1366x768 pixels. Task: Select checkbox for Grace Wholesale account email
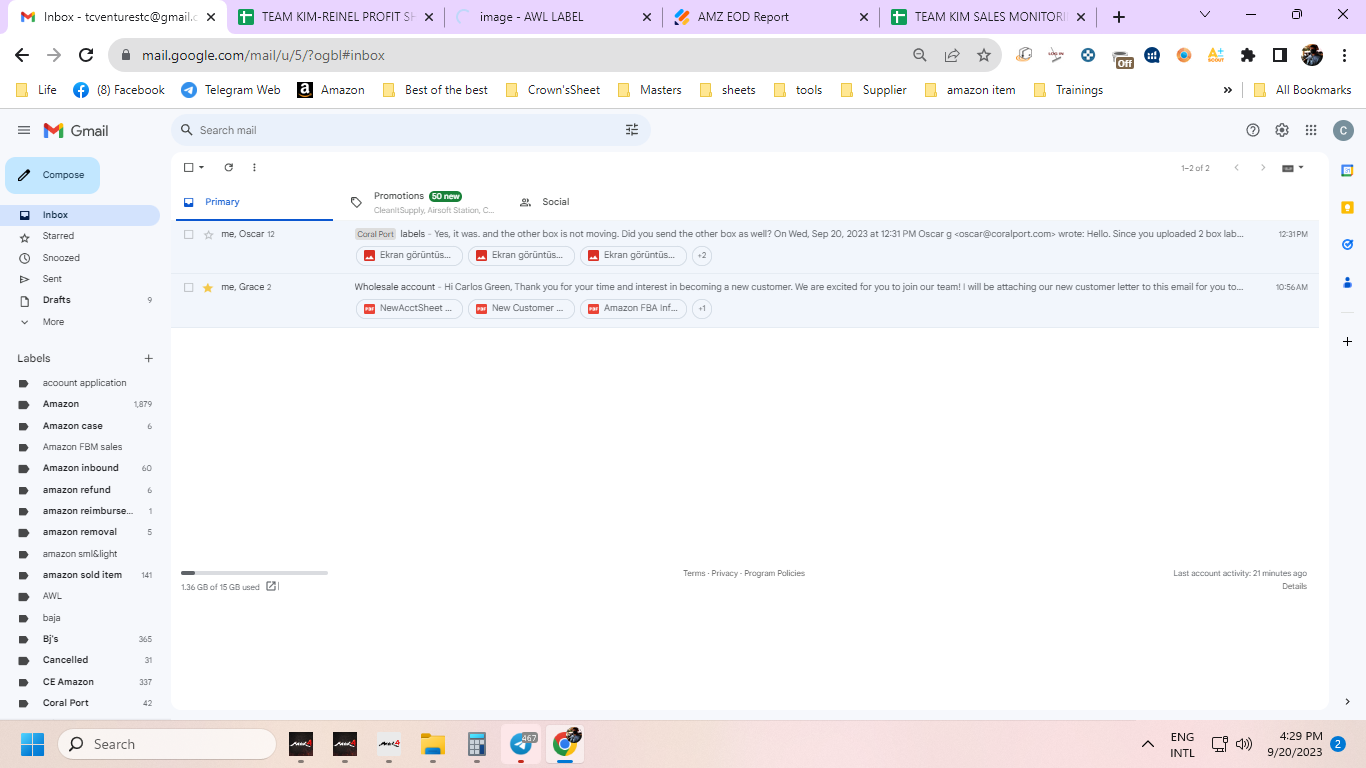coord(188,288)
